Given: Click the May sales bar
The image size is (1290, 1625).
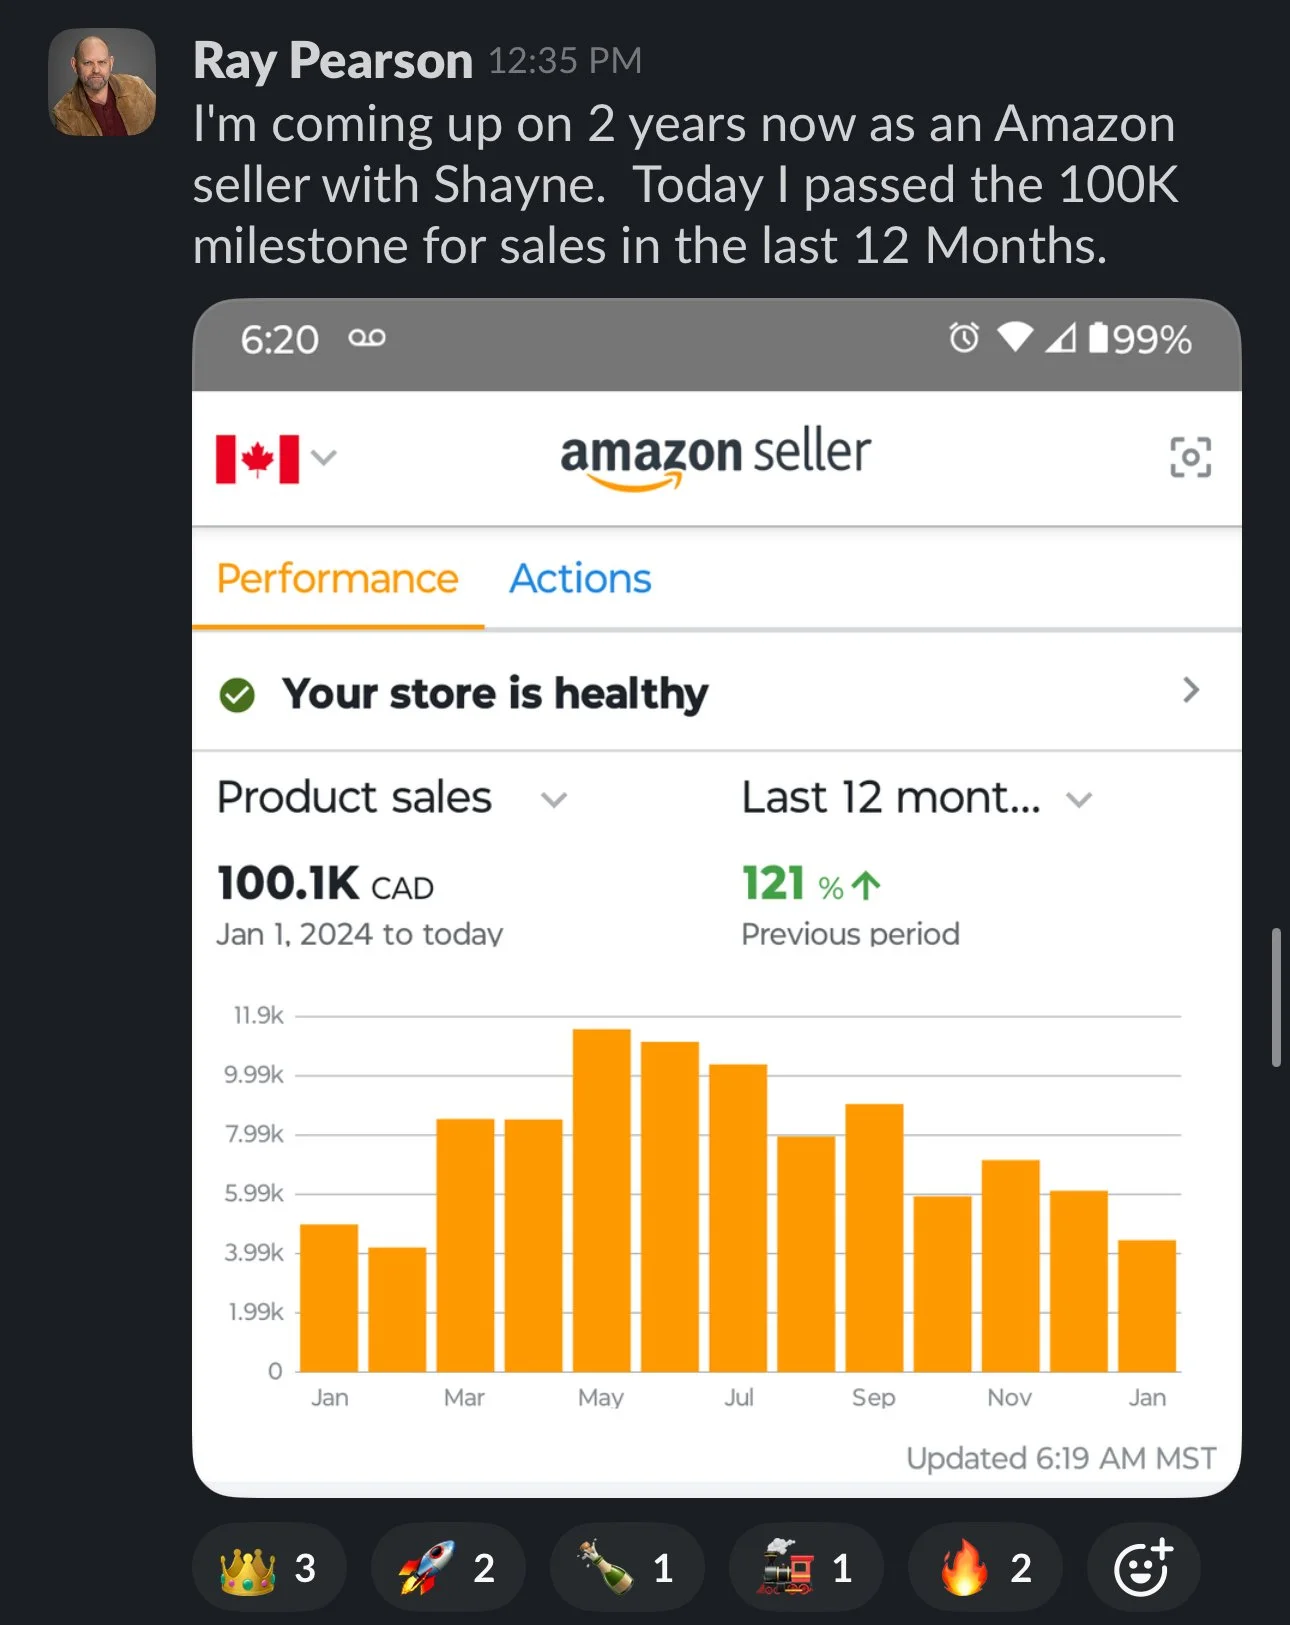Looking at the screenshot, I should coord(601,1200).
